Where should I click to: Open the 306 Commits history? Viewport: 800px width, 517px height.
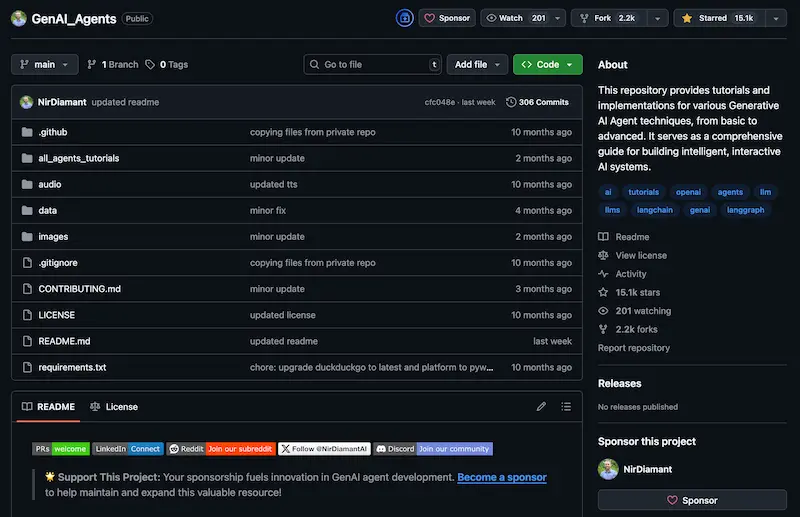point(537,102)
